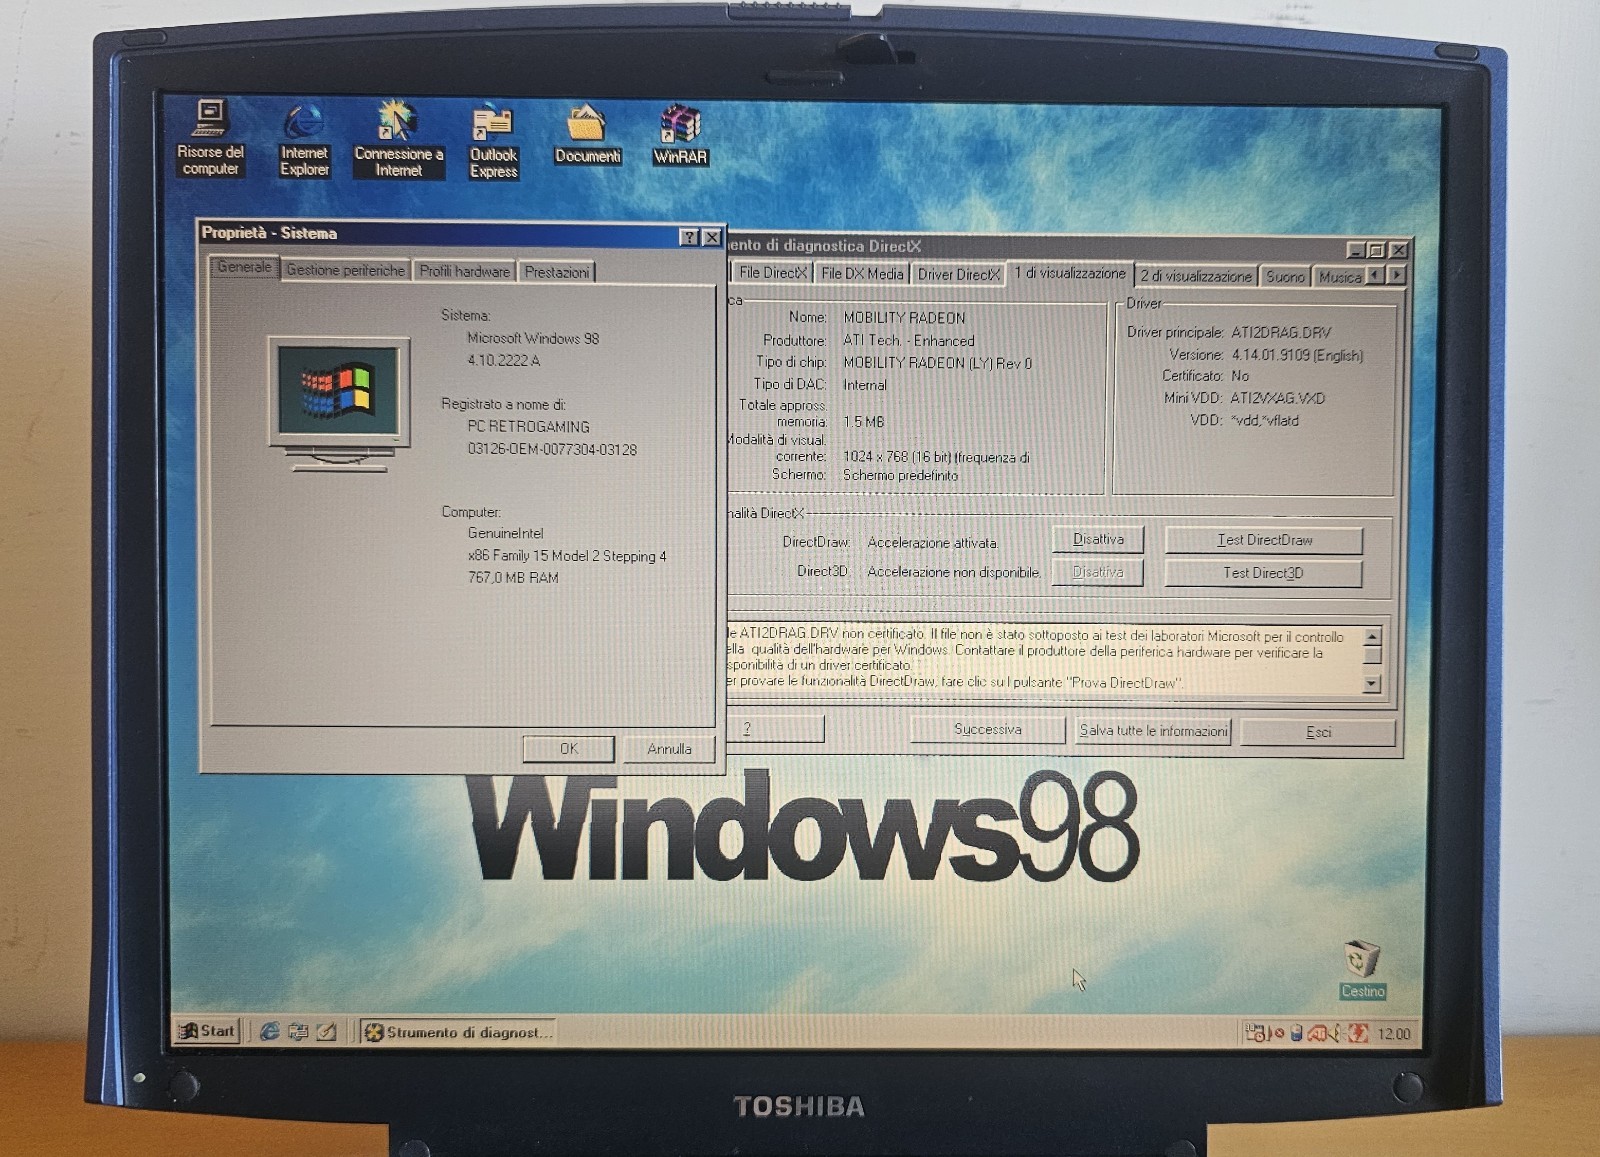1600x1157 pixels.
Task: Switch to the Prestazioni tab
Action: [556, 272]
